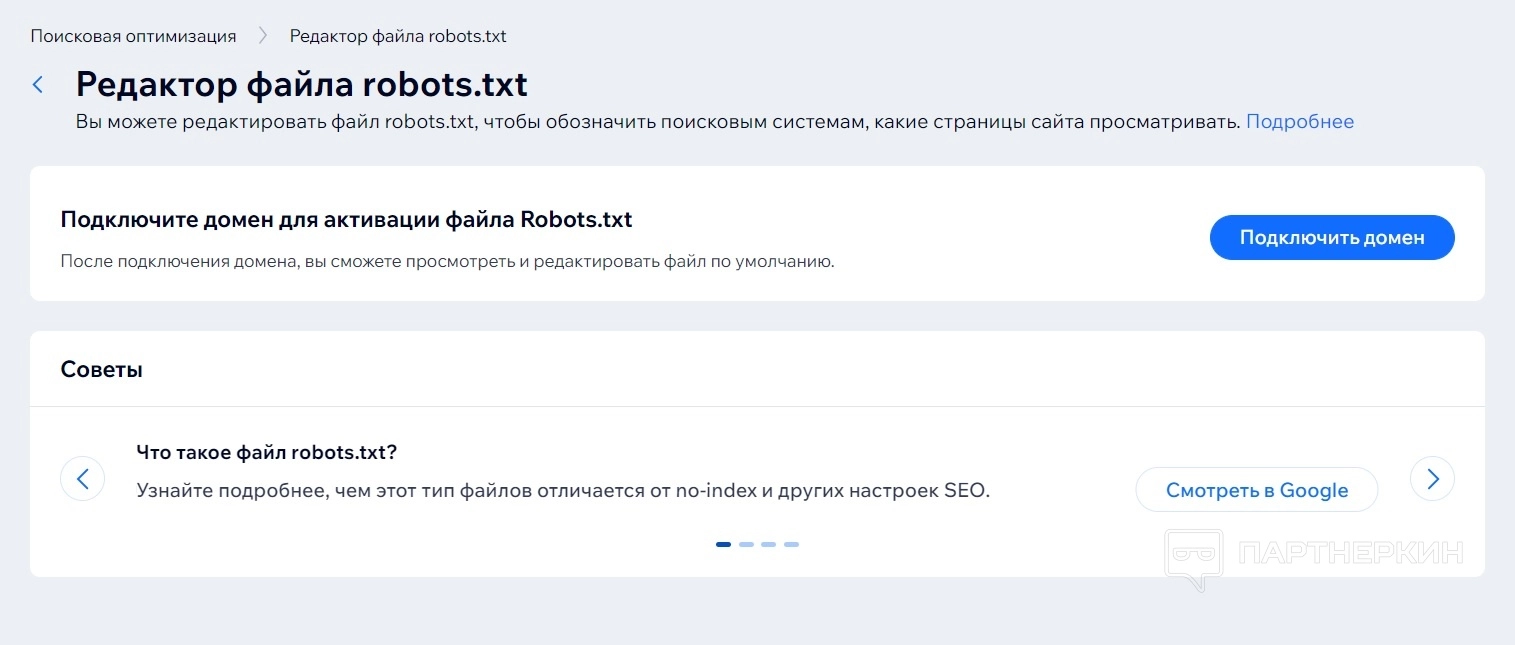Open the Поисковая оптимизация breadcrumb
Viewport: 1515px width, 645px height.
click(x=133, y=36)
